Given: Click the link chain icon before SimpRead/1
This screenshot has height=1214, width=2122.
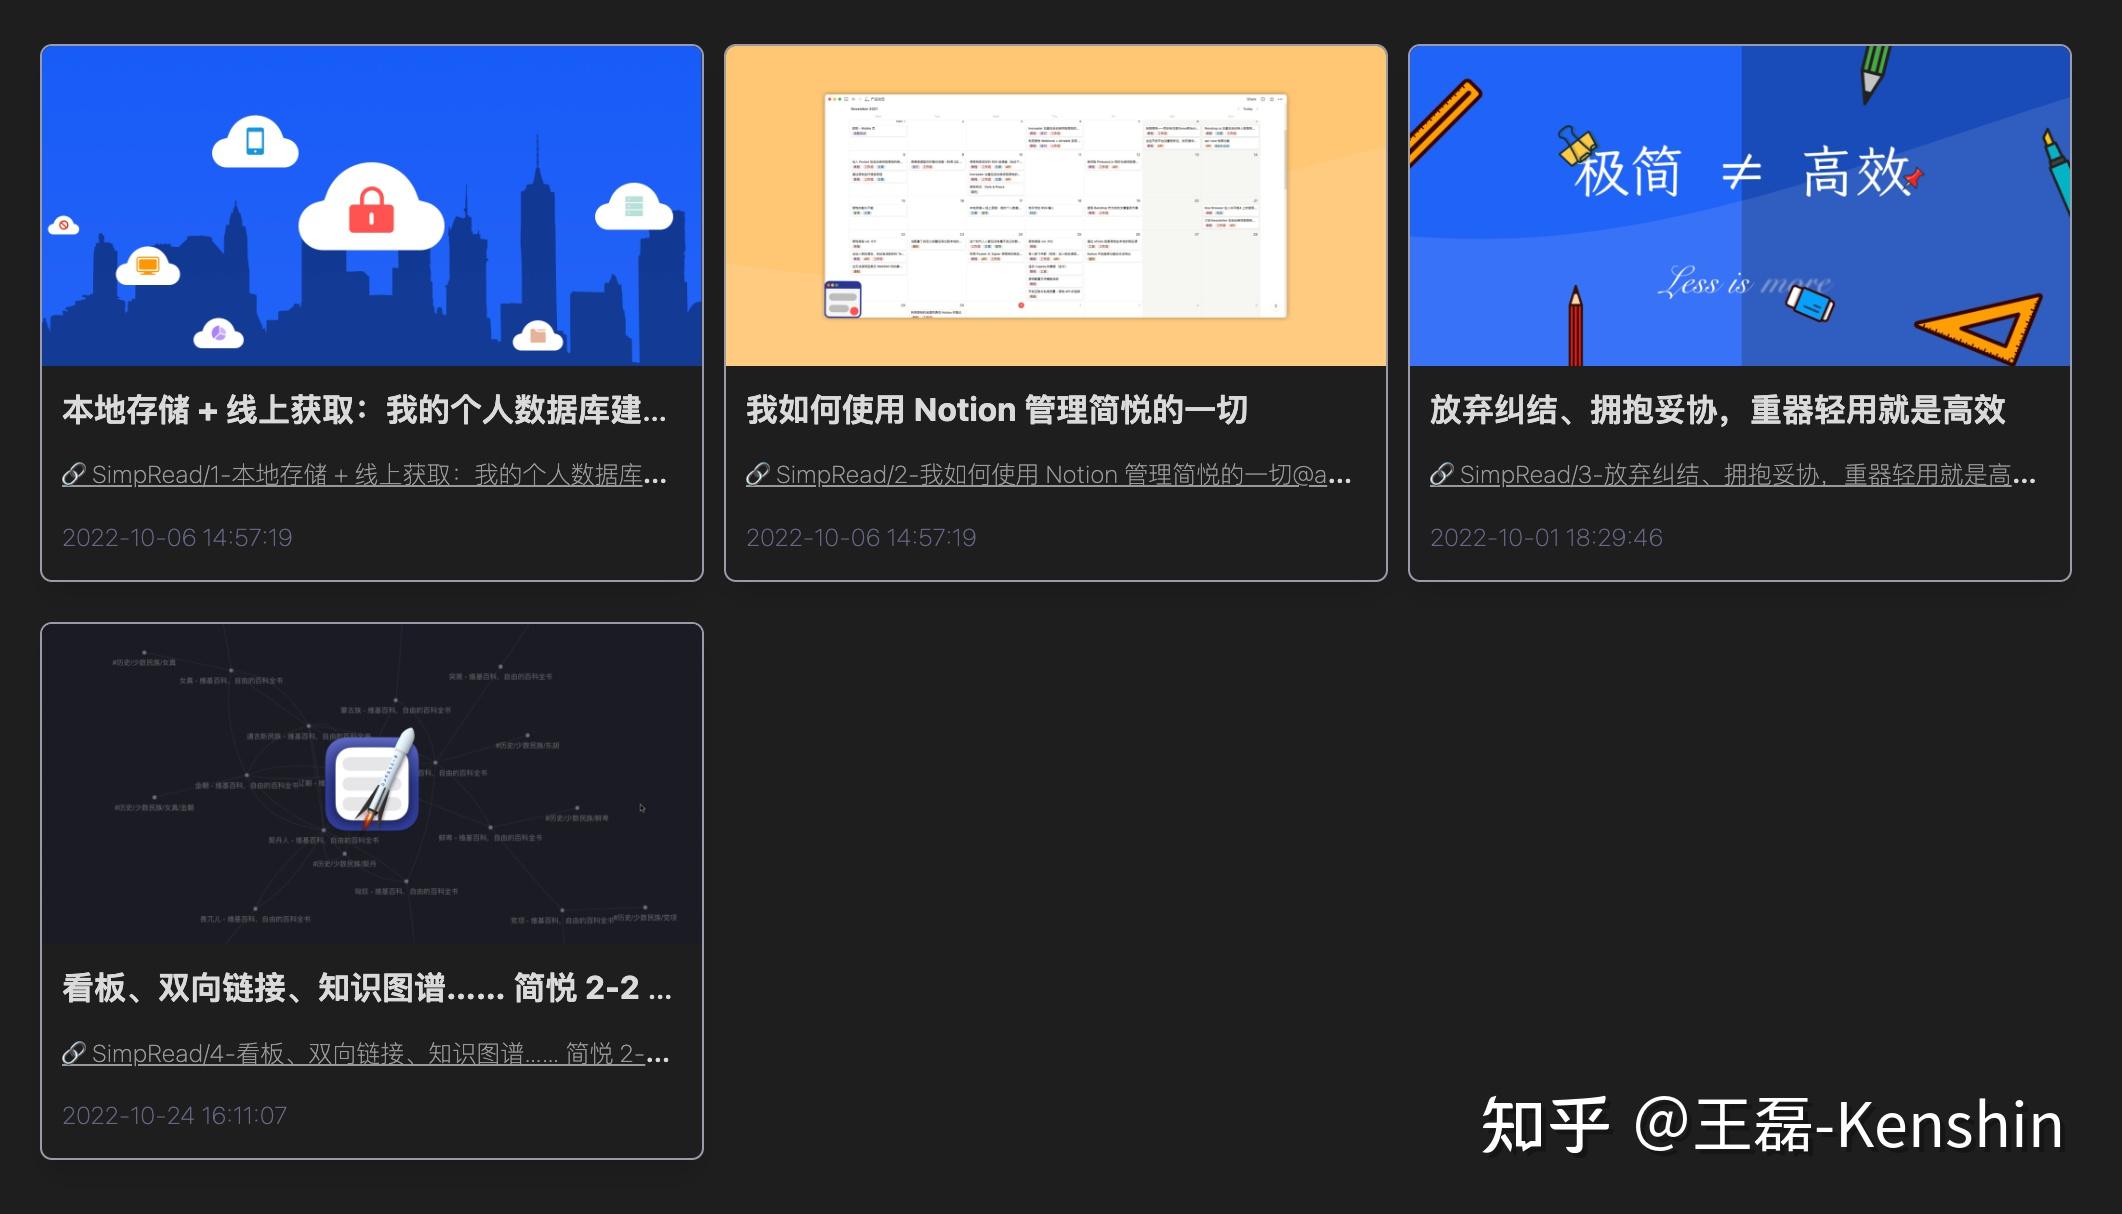Looking at the screenshot, I should [74, 475].
